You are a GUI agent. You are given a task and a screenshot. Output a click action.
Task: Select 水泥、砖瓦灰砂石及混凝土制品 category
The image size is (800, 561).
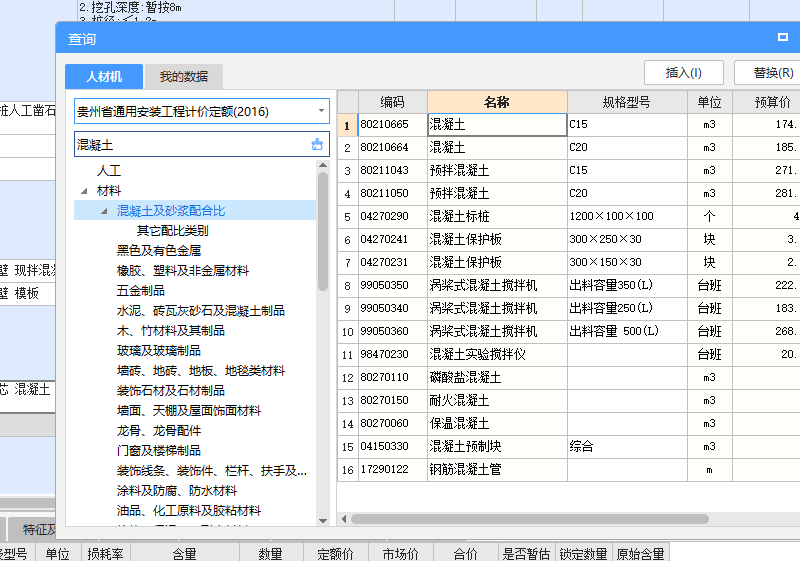pos(201,311)
